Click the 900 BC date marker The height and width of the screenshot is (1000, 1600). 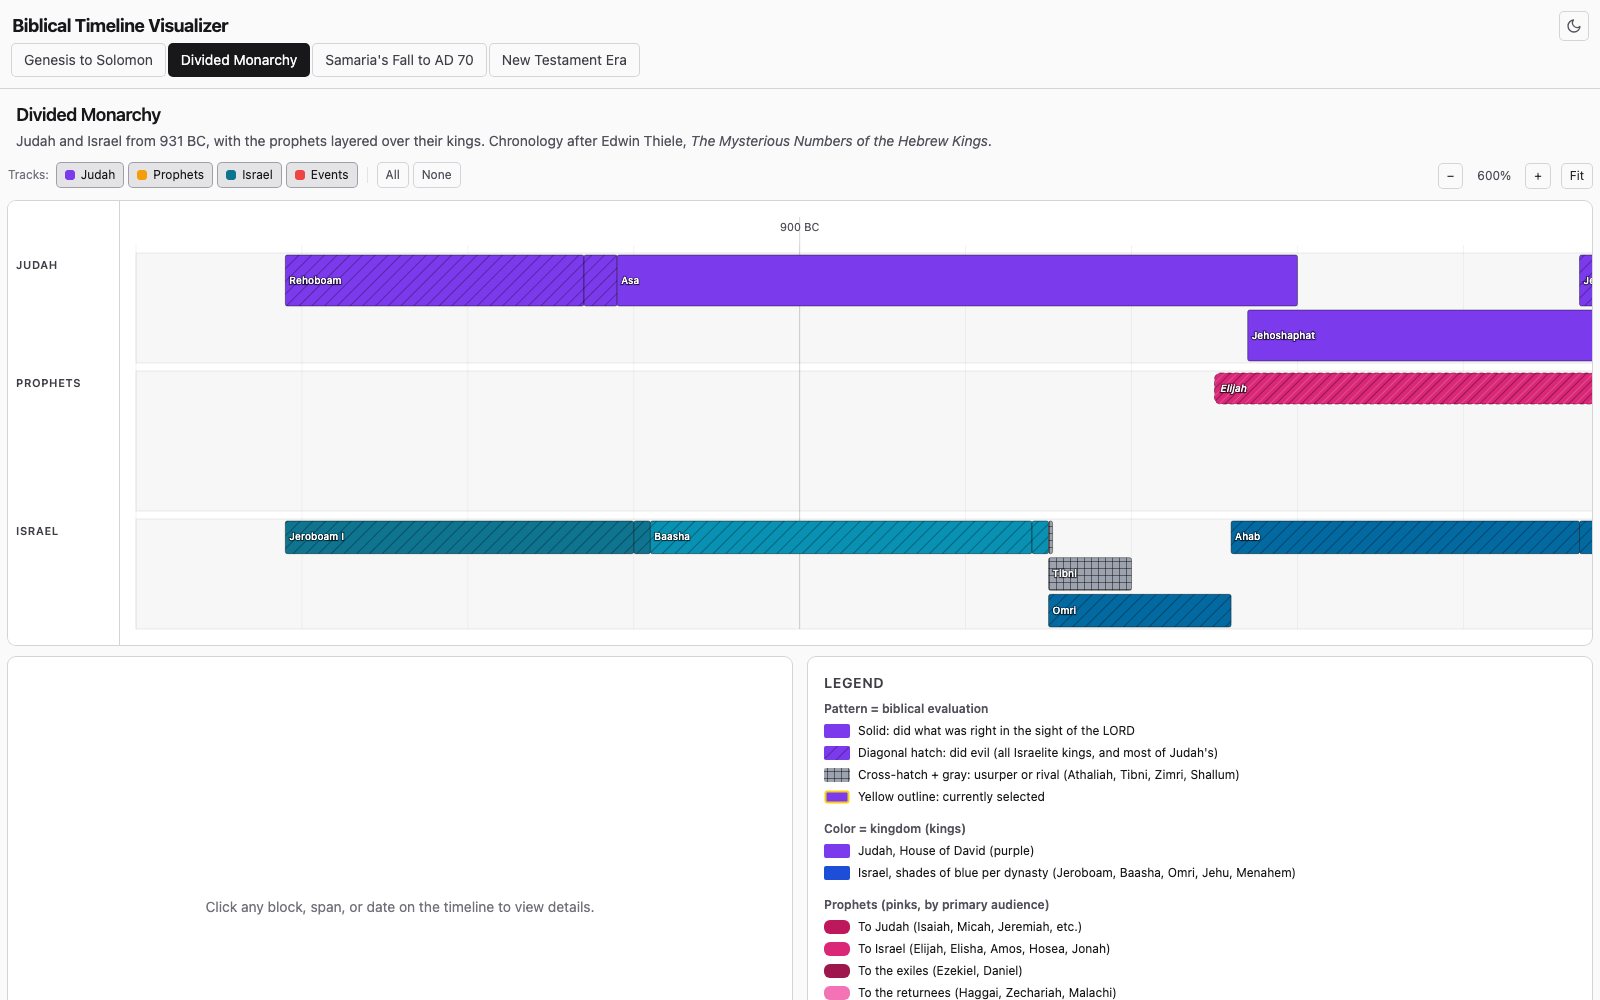pos(799,227)
